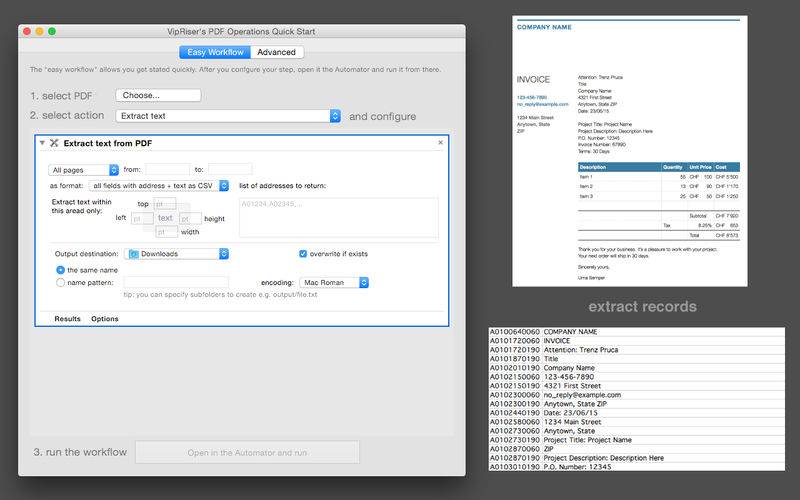800x500 pixels.
Task: Open the Extract text action dropdown
Action: coord(228,116)
